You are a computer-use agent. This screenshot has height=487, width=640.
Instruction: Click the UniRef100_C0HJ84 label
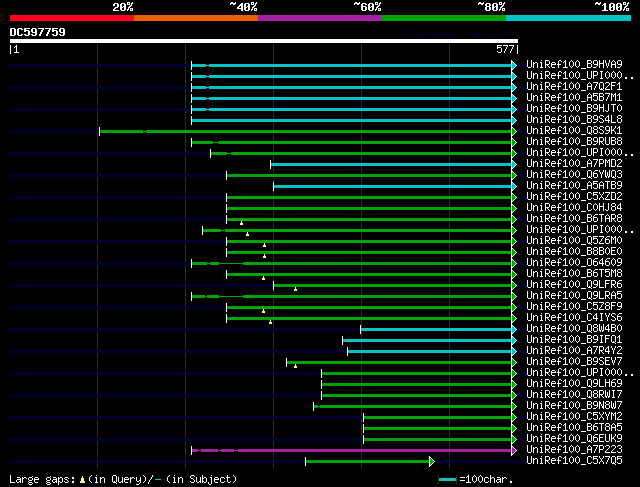(x=574, y=208)
